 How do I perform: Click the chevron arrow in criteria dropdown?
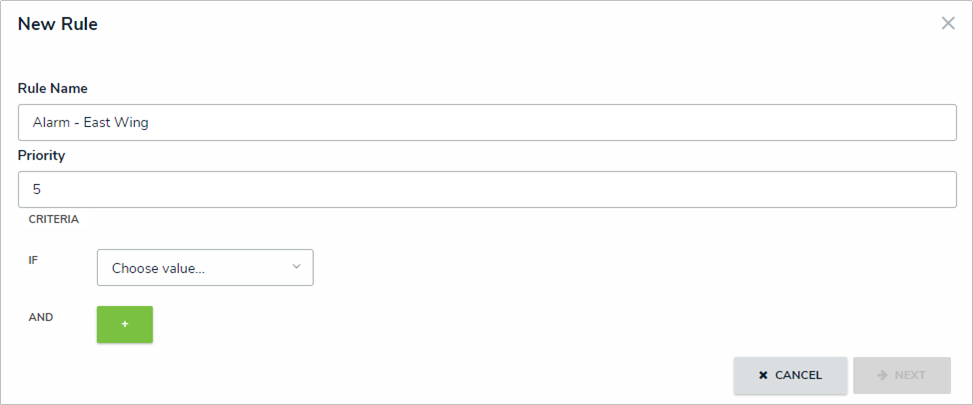296,267
